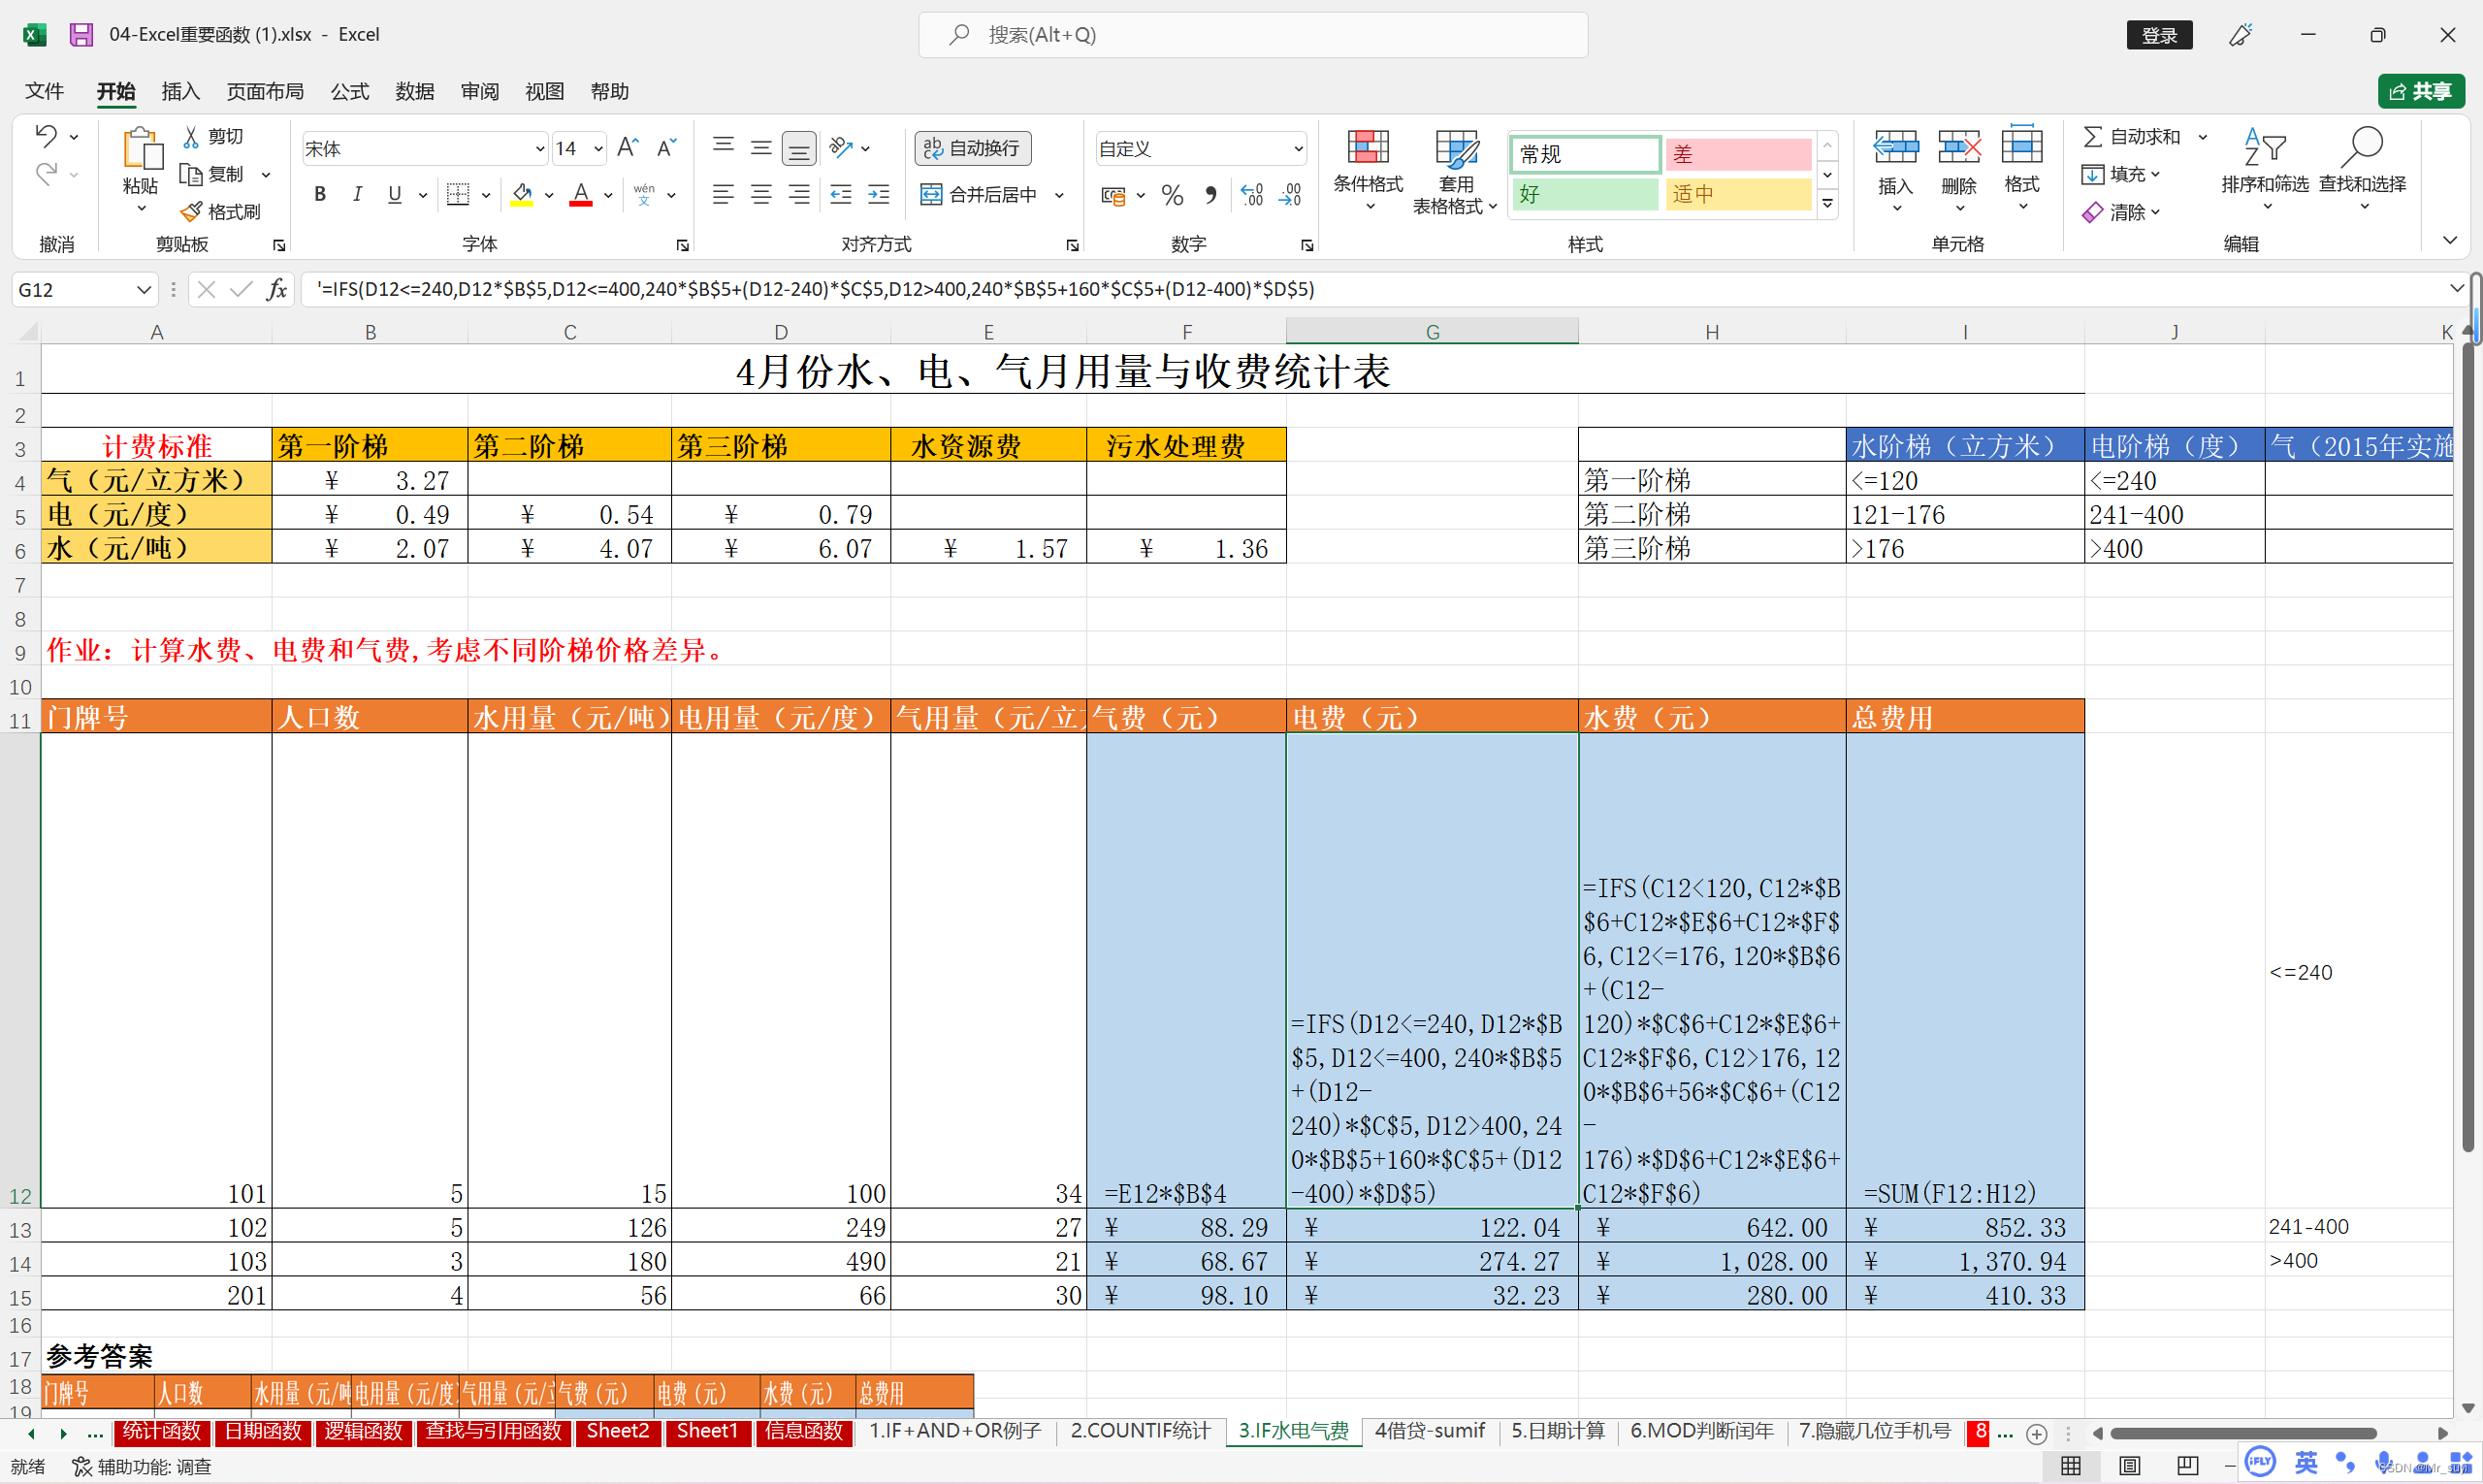Open the 文件 menu

coord(44,91)
